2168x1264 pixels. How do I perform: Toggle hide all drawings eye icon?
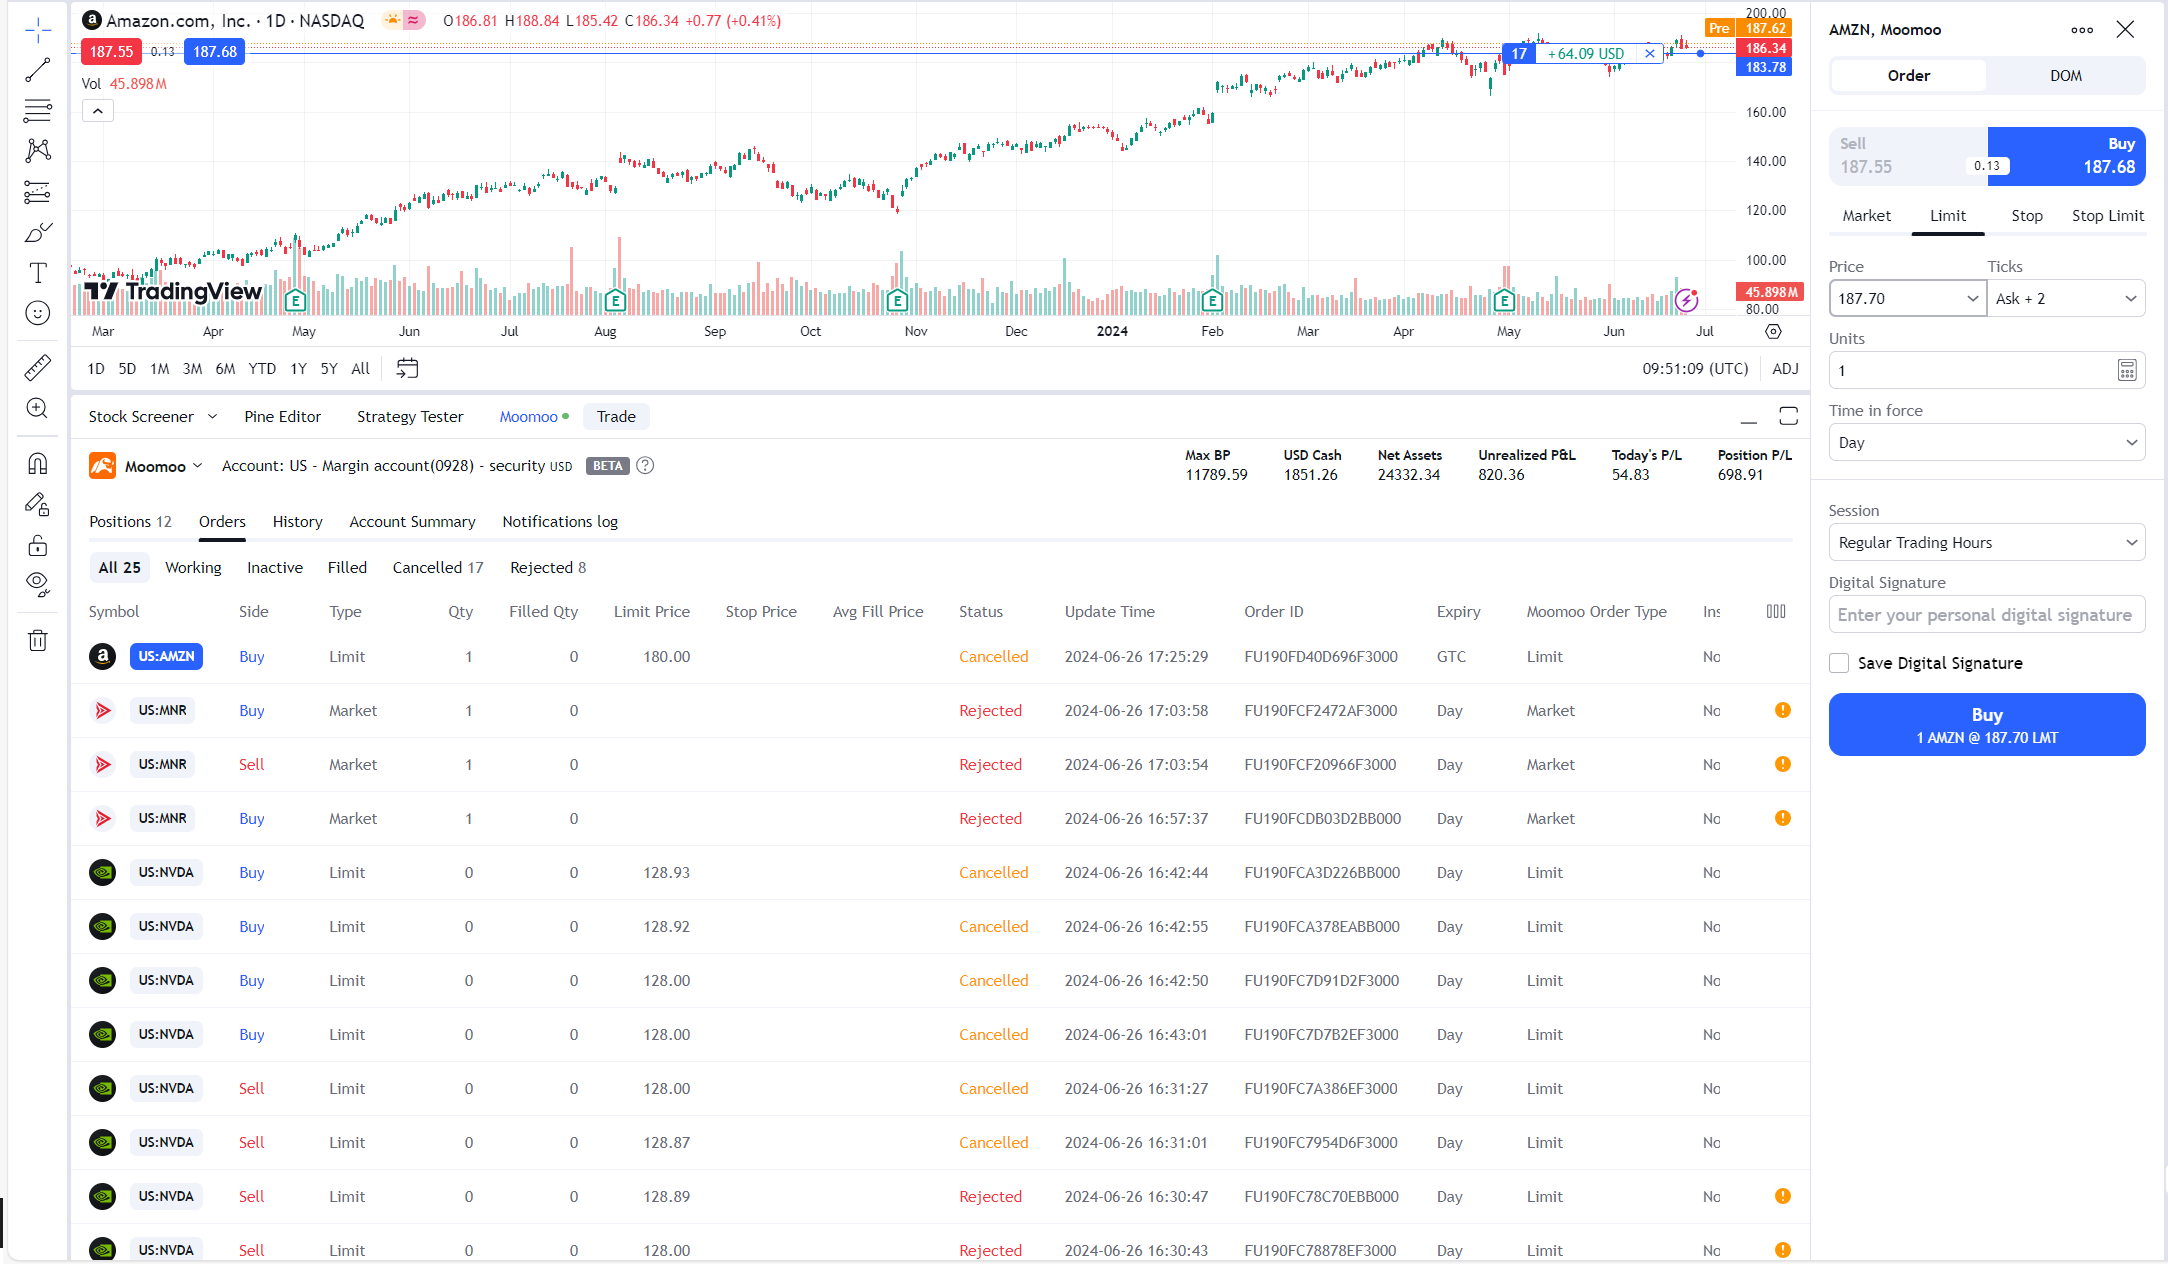38,584
